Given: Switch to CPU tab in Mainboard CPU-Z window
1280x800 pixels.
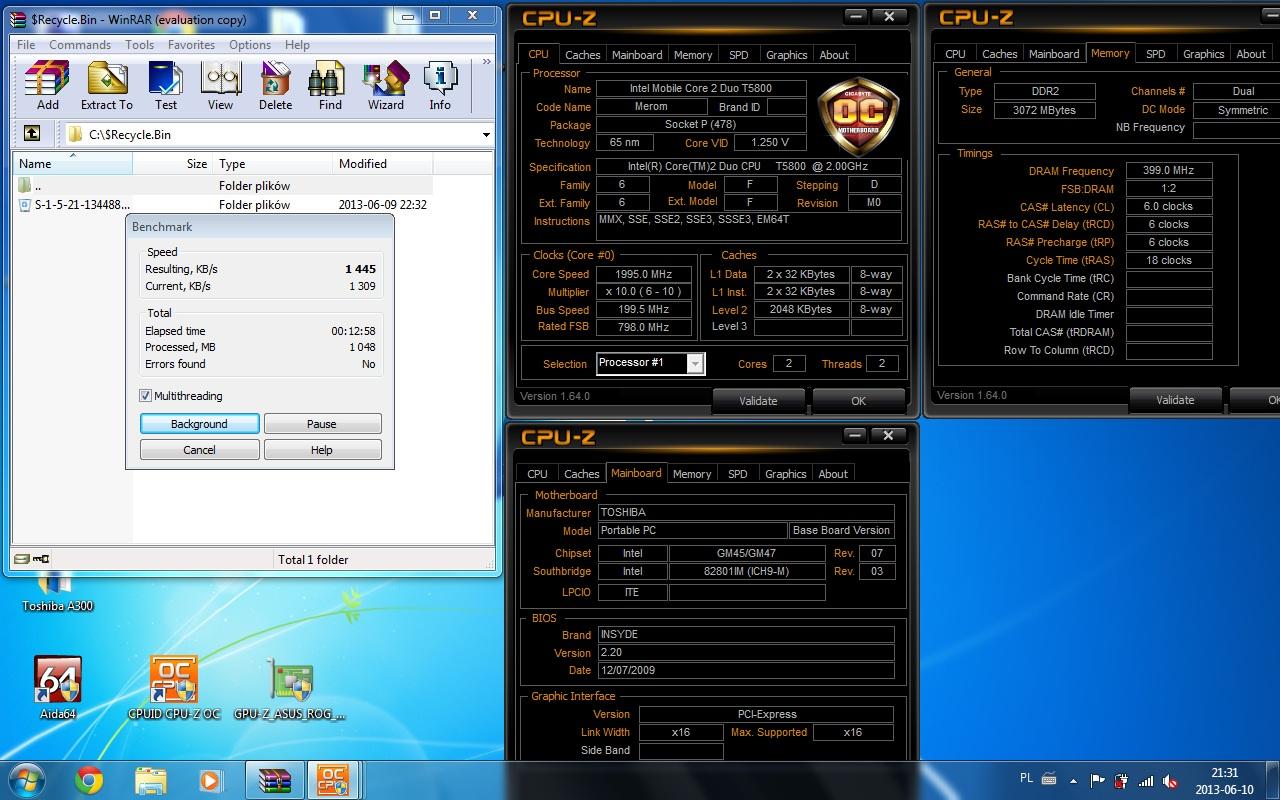Looking at the screenshot, I should (x=538, y=474).
